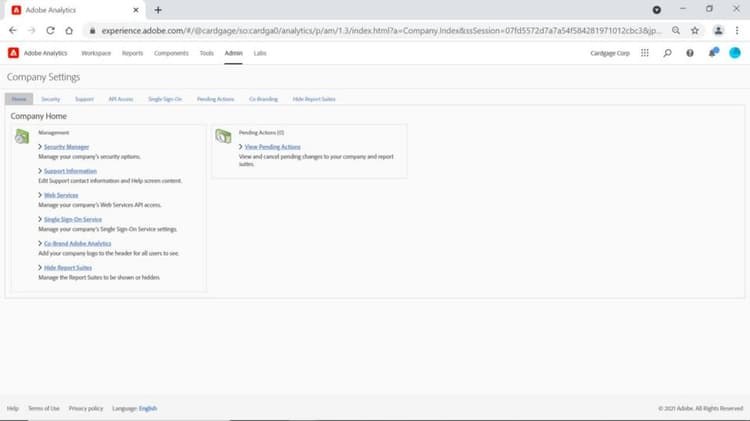This screenshot has width=750, height=421.
Task: Click the chevron beside View Pending Actions
Action: 241,147
